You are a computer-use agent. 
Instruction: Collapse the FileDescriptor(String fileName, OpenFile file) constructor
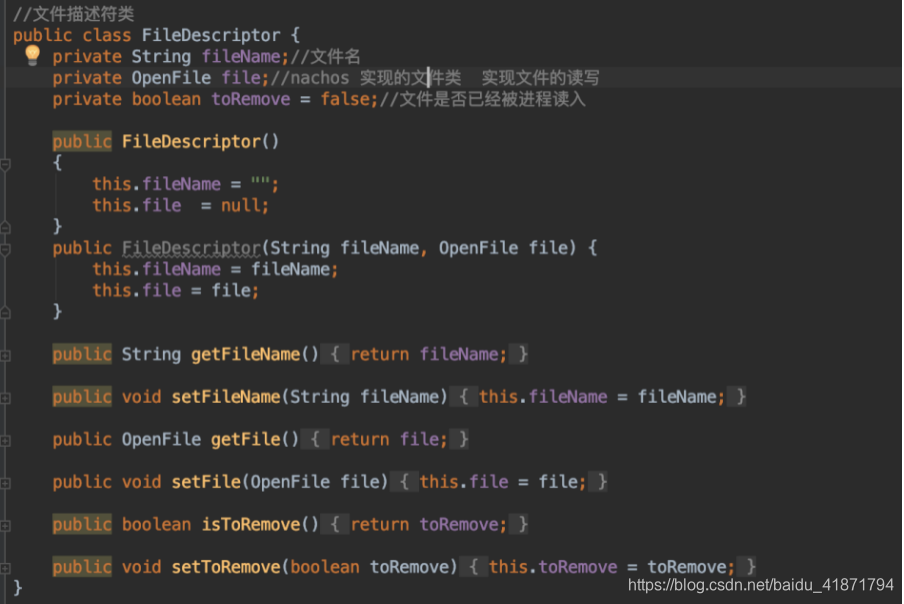[x=5, y=250]
